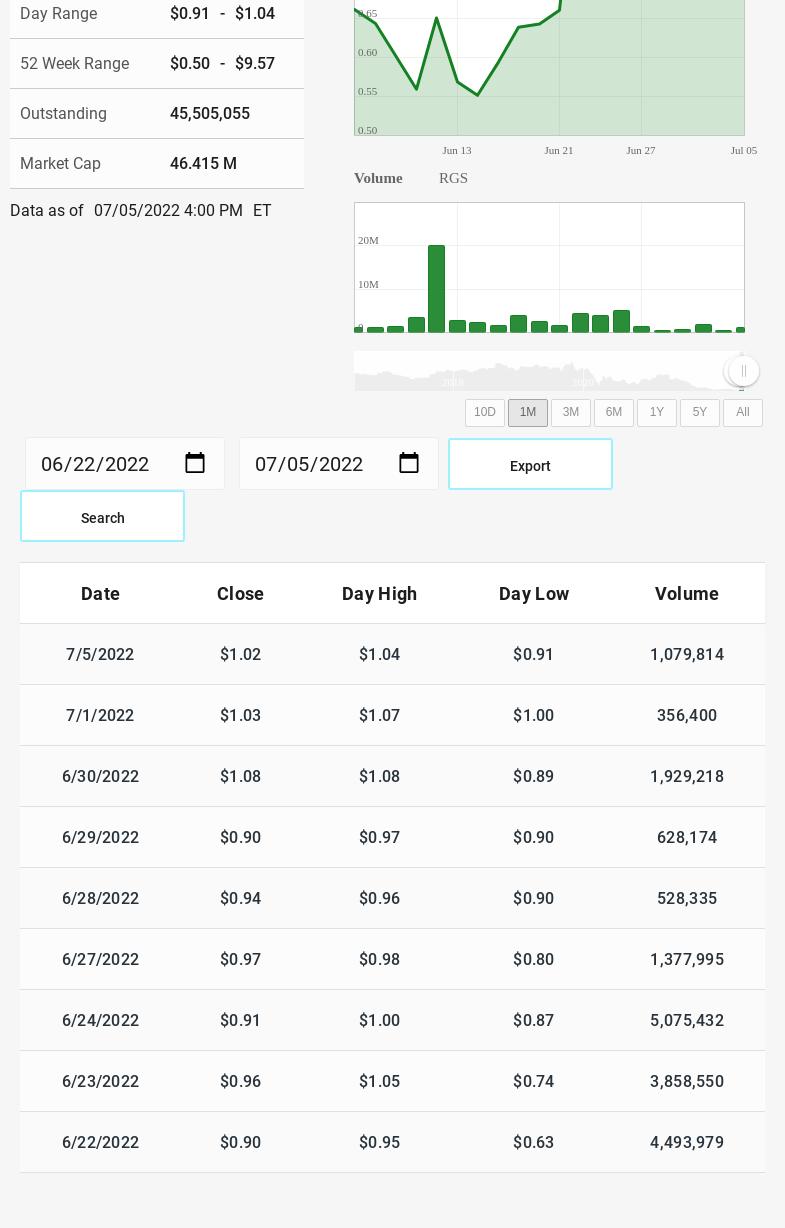Grab the chart range navigator handle

[x=743, y=371]
